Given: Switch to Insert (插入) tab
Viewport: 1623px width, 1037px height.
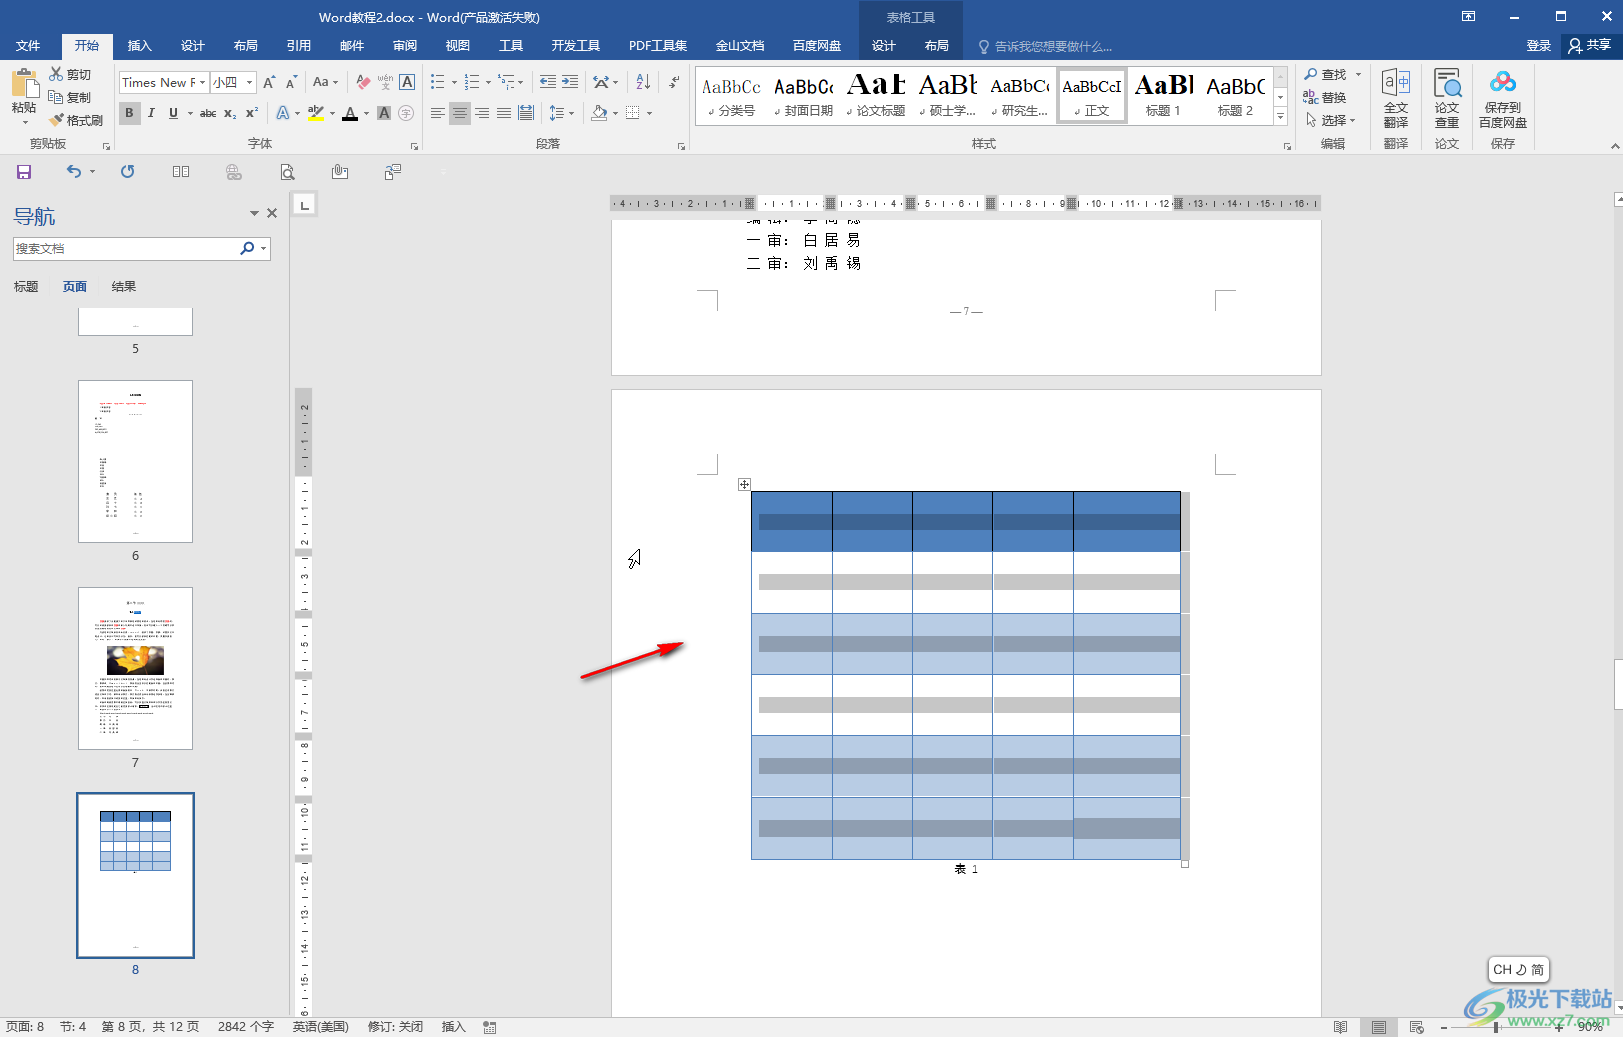Looking at the screenshot, I should [x=139, y=45].
